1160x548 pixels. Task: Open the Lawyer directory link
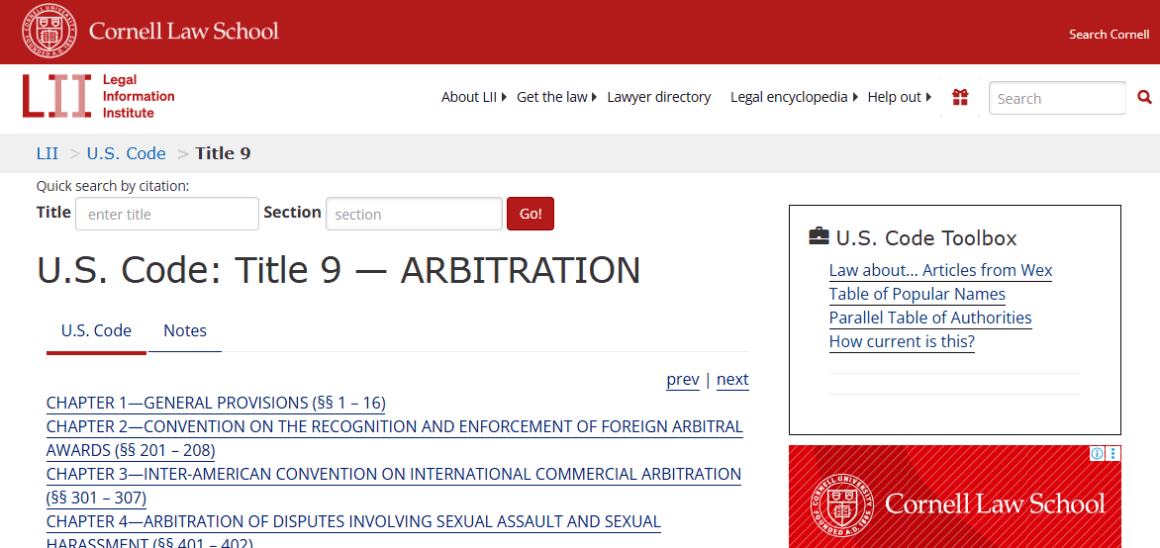[659, 97]
